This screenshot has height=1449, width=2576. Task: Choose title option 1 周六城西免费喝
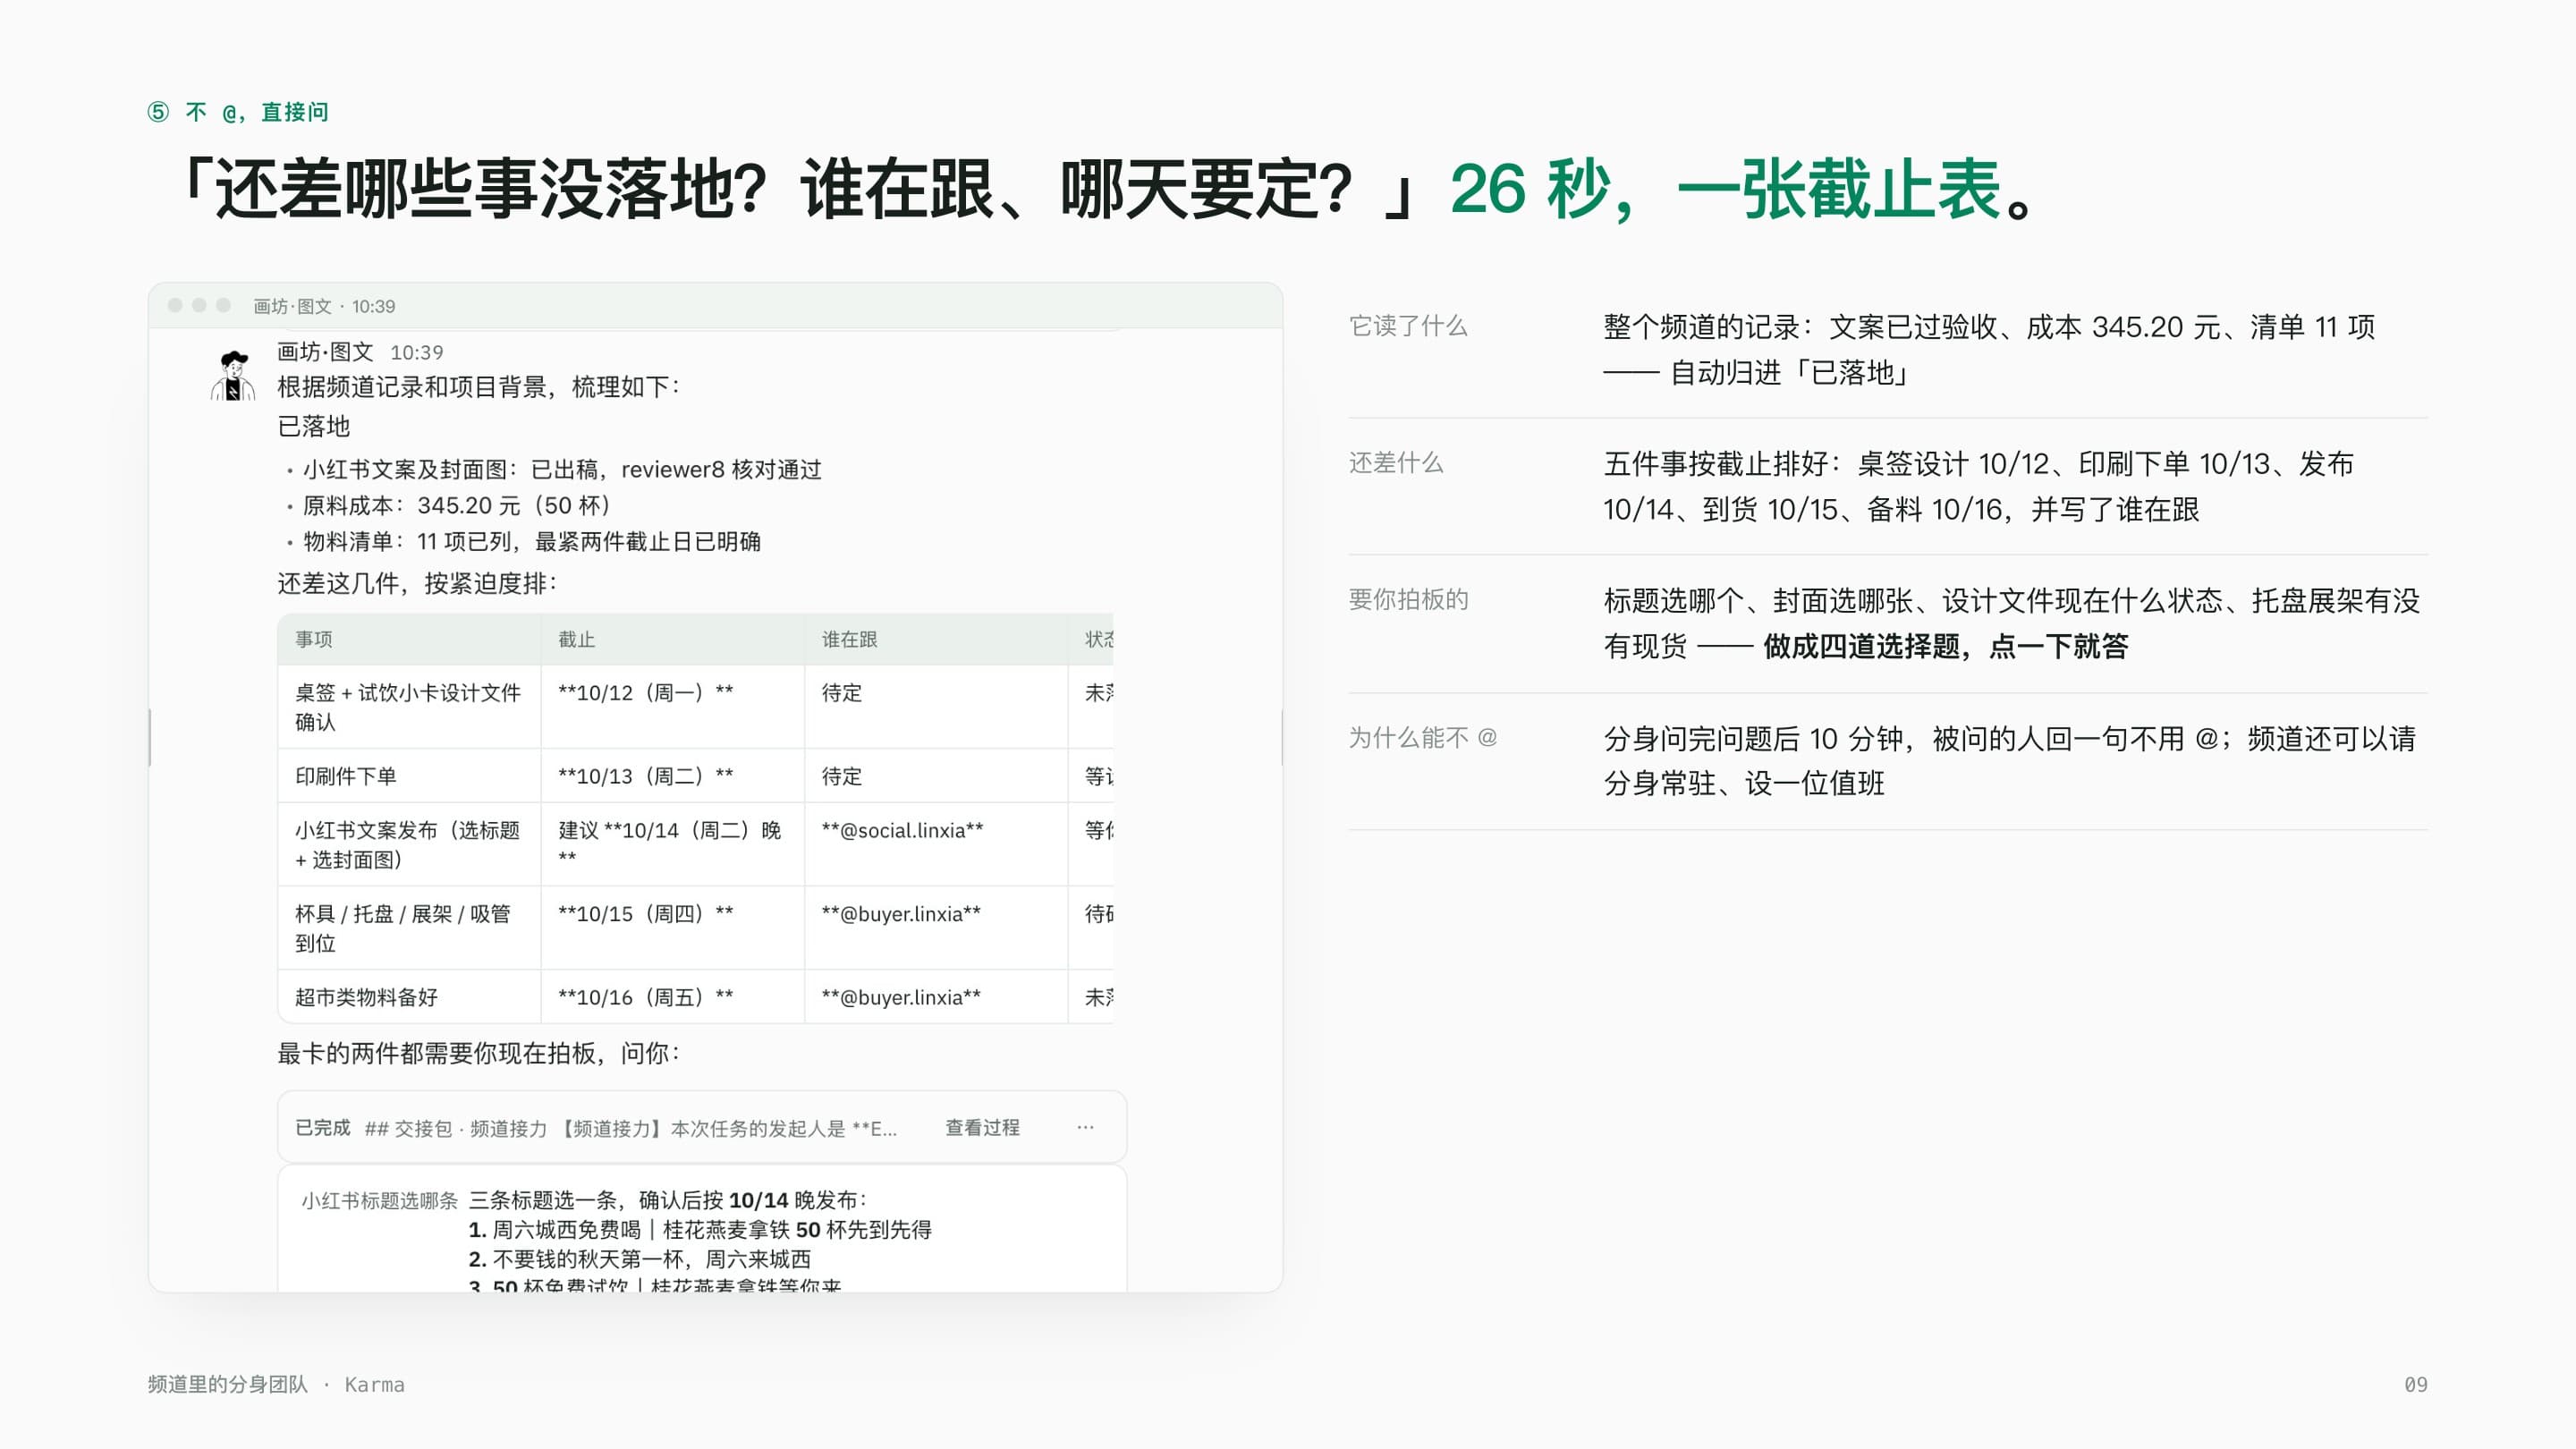700,1229
